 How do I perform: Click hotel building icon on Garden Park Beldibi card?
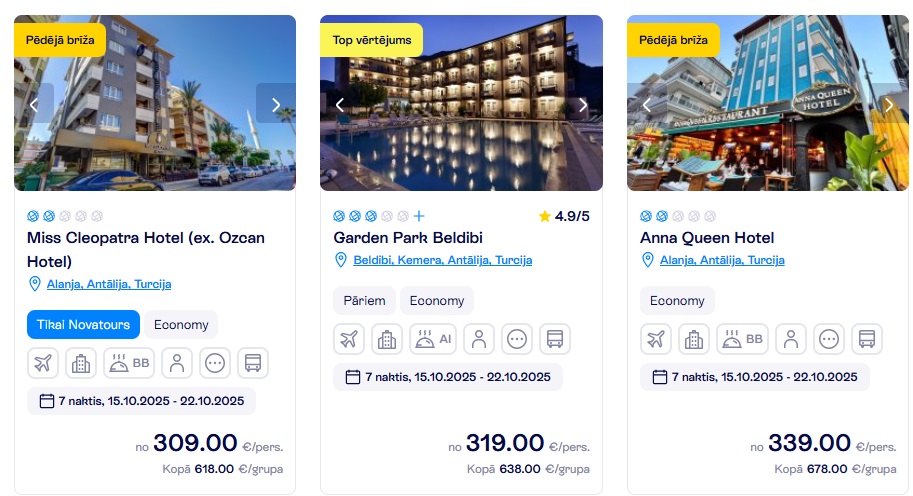pos(387,339)
